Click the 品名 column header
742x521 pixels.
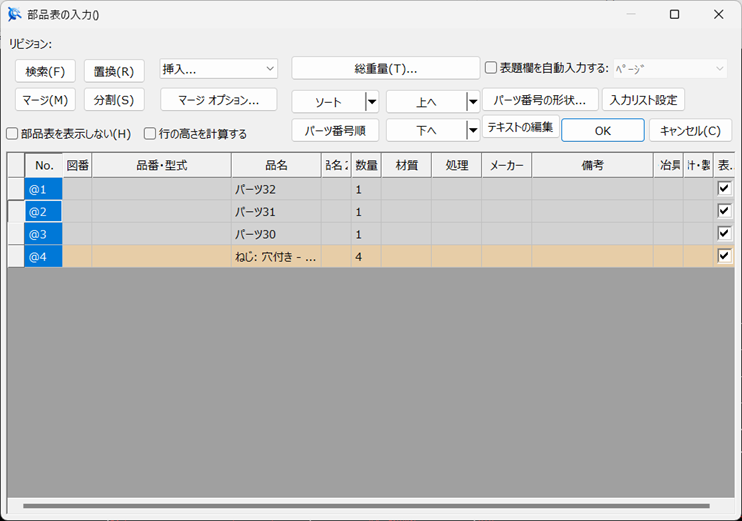pos(276,165)
